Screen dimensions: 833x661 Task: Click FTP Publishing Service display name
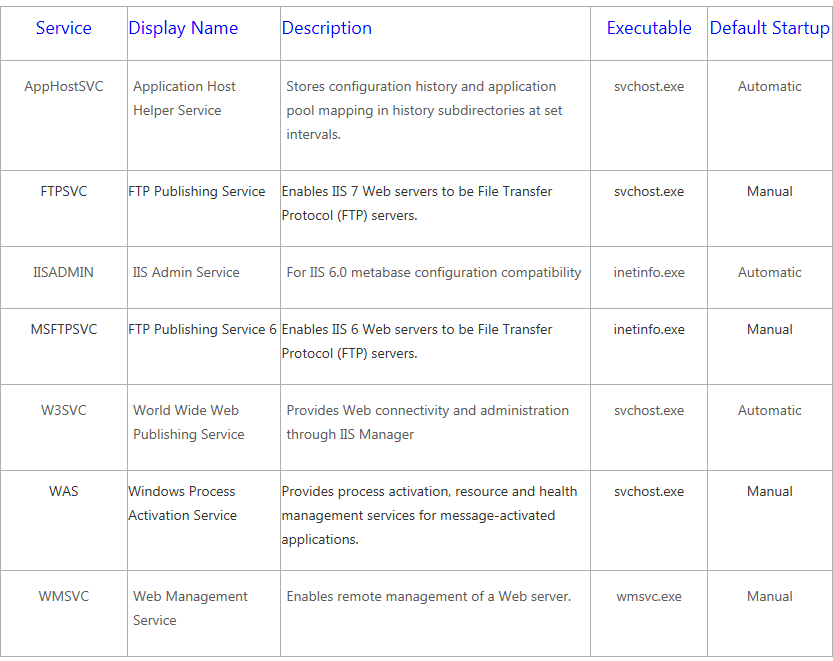coord(197,191)
